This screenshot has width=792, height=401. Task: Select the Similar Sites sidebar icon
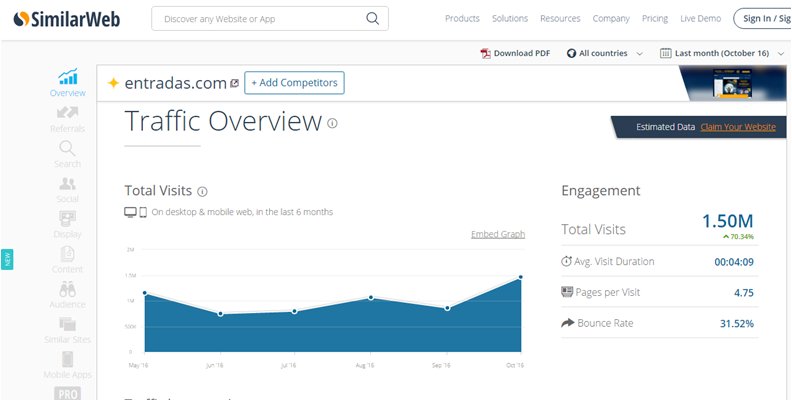pos(67,324)
